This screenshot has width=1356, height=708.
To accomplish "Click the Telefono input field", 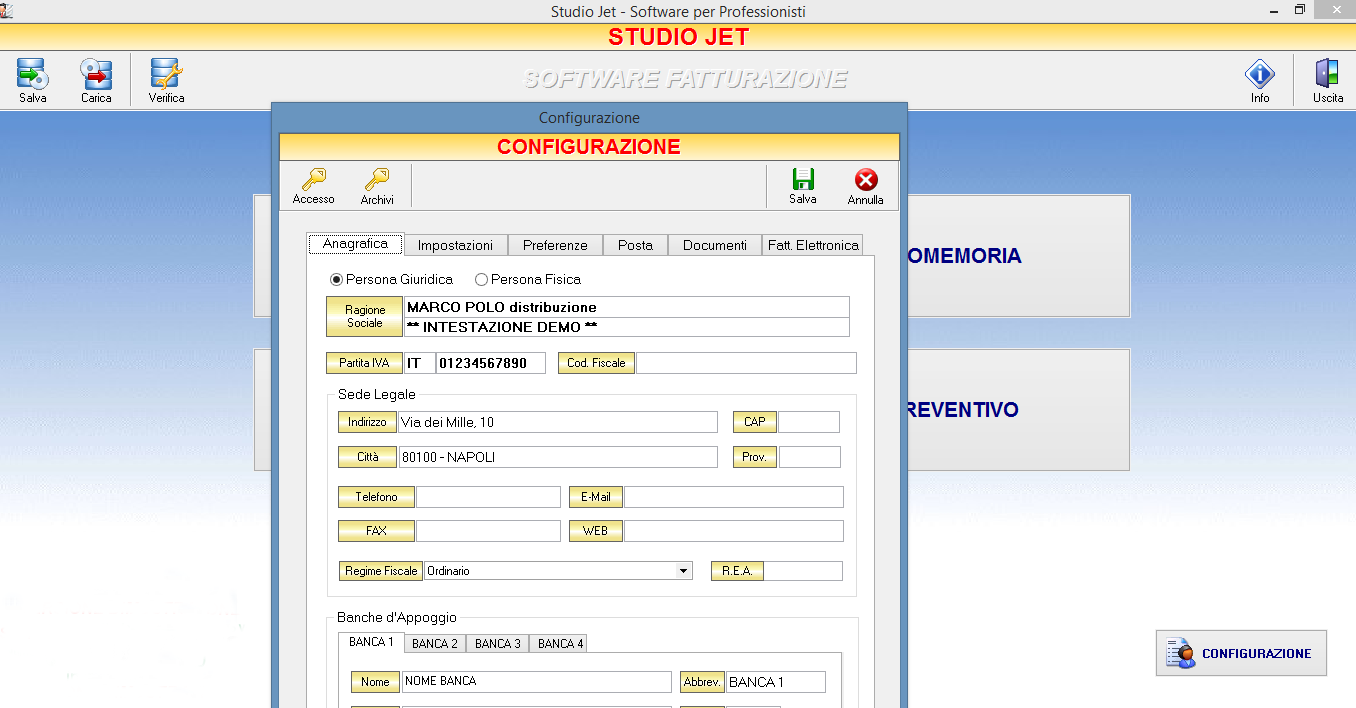I will coord(489,497).
